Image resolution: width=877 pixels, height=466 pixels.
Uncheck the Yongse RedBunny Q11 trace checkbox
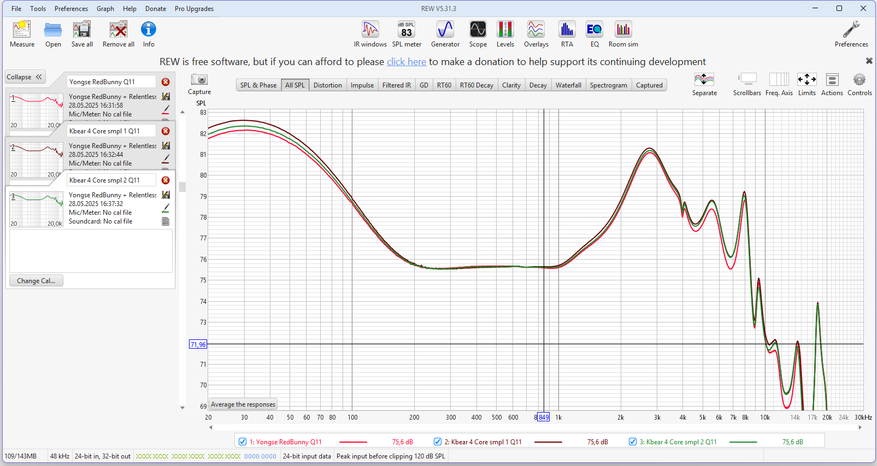click(243, 441)
